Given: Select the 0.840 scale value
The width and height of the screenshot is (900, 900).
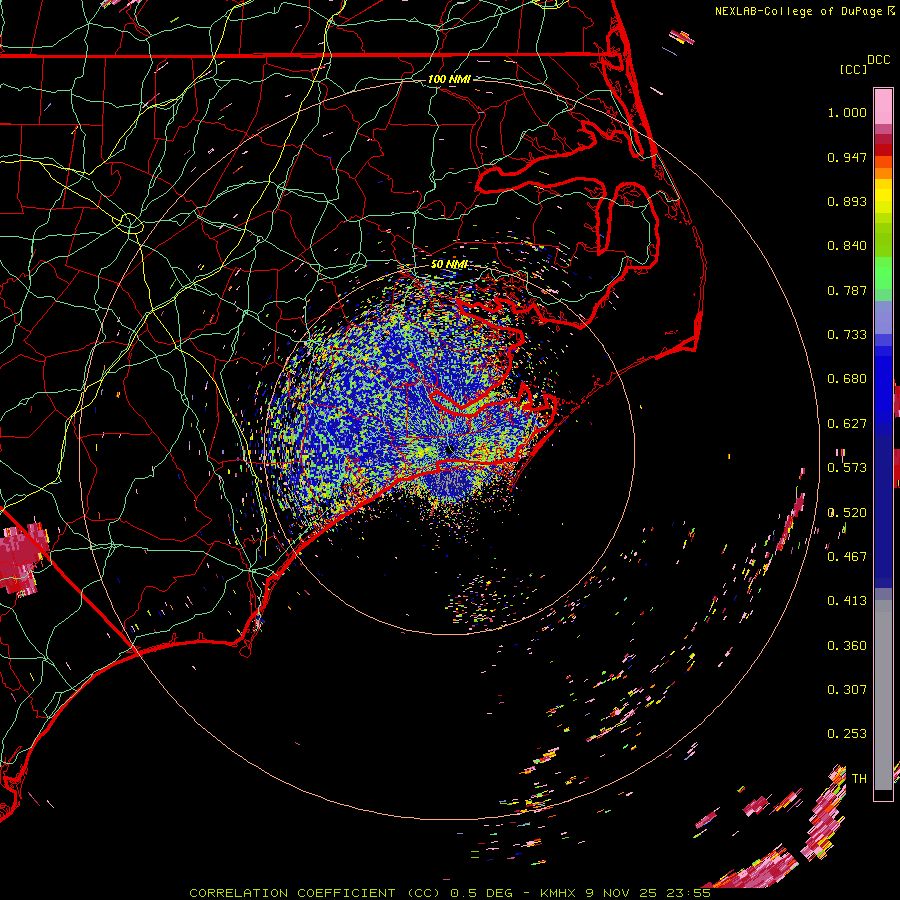Looking at the screenshot, I should point(847,246).
